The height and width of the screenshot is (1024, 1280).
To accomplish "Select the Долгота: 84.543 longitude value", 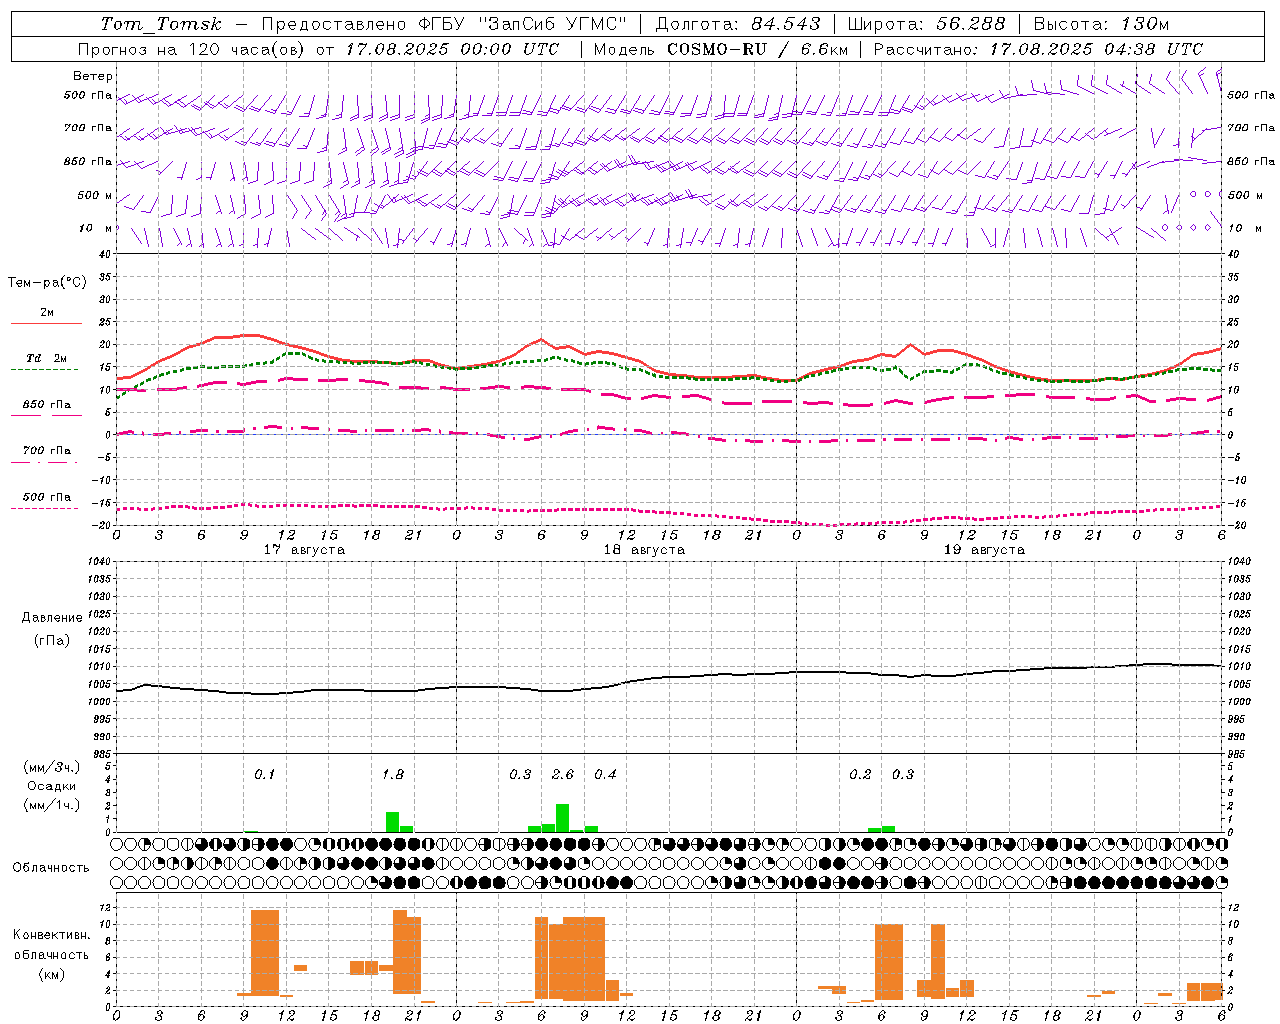I will pyautogui.click(x=739, y=24).
